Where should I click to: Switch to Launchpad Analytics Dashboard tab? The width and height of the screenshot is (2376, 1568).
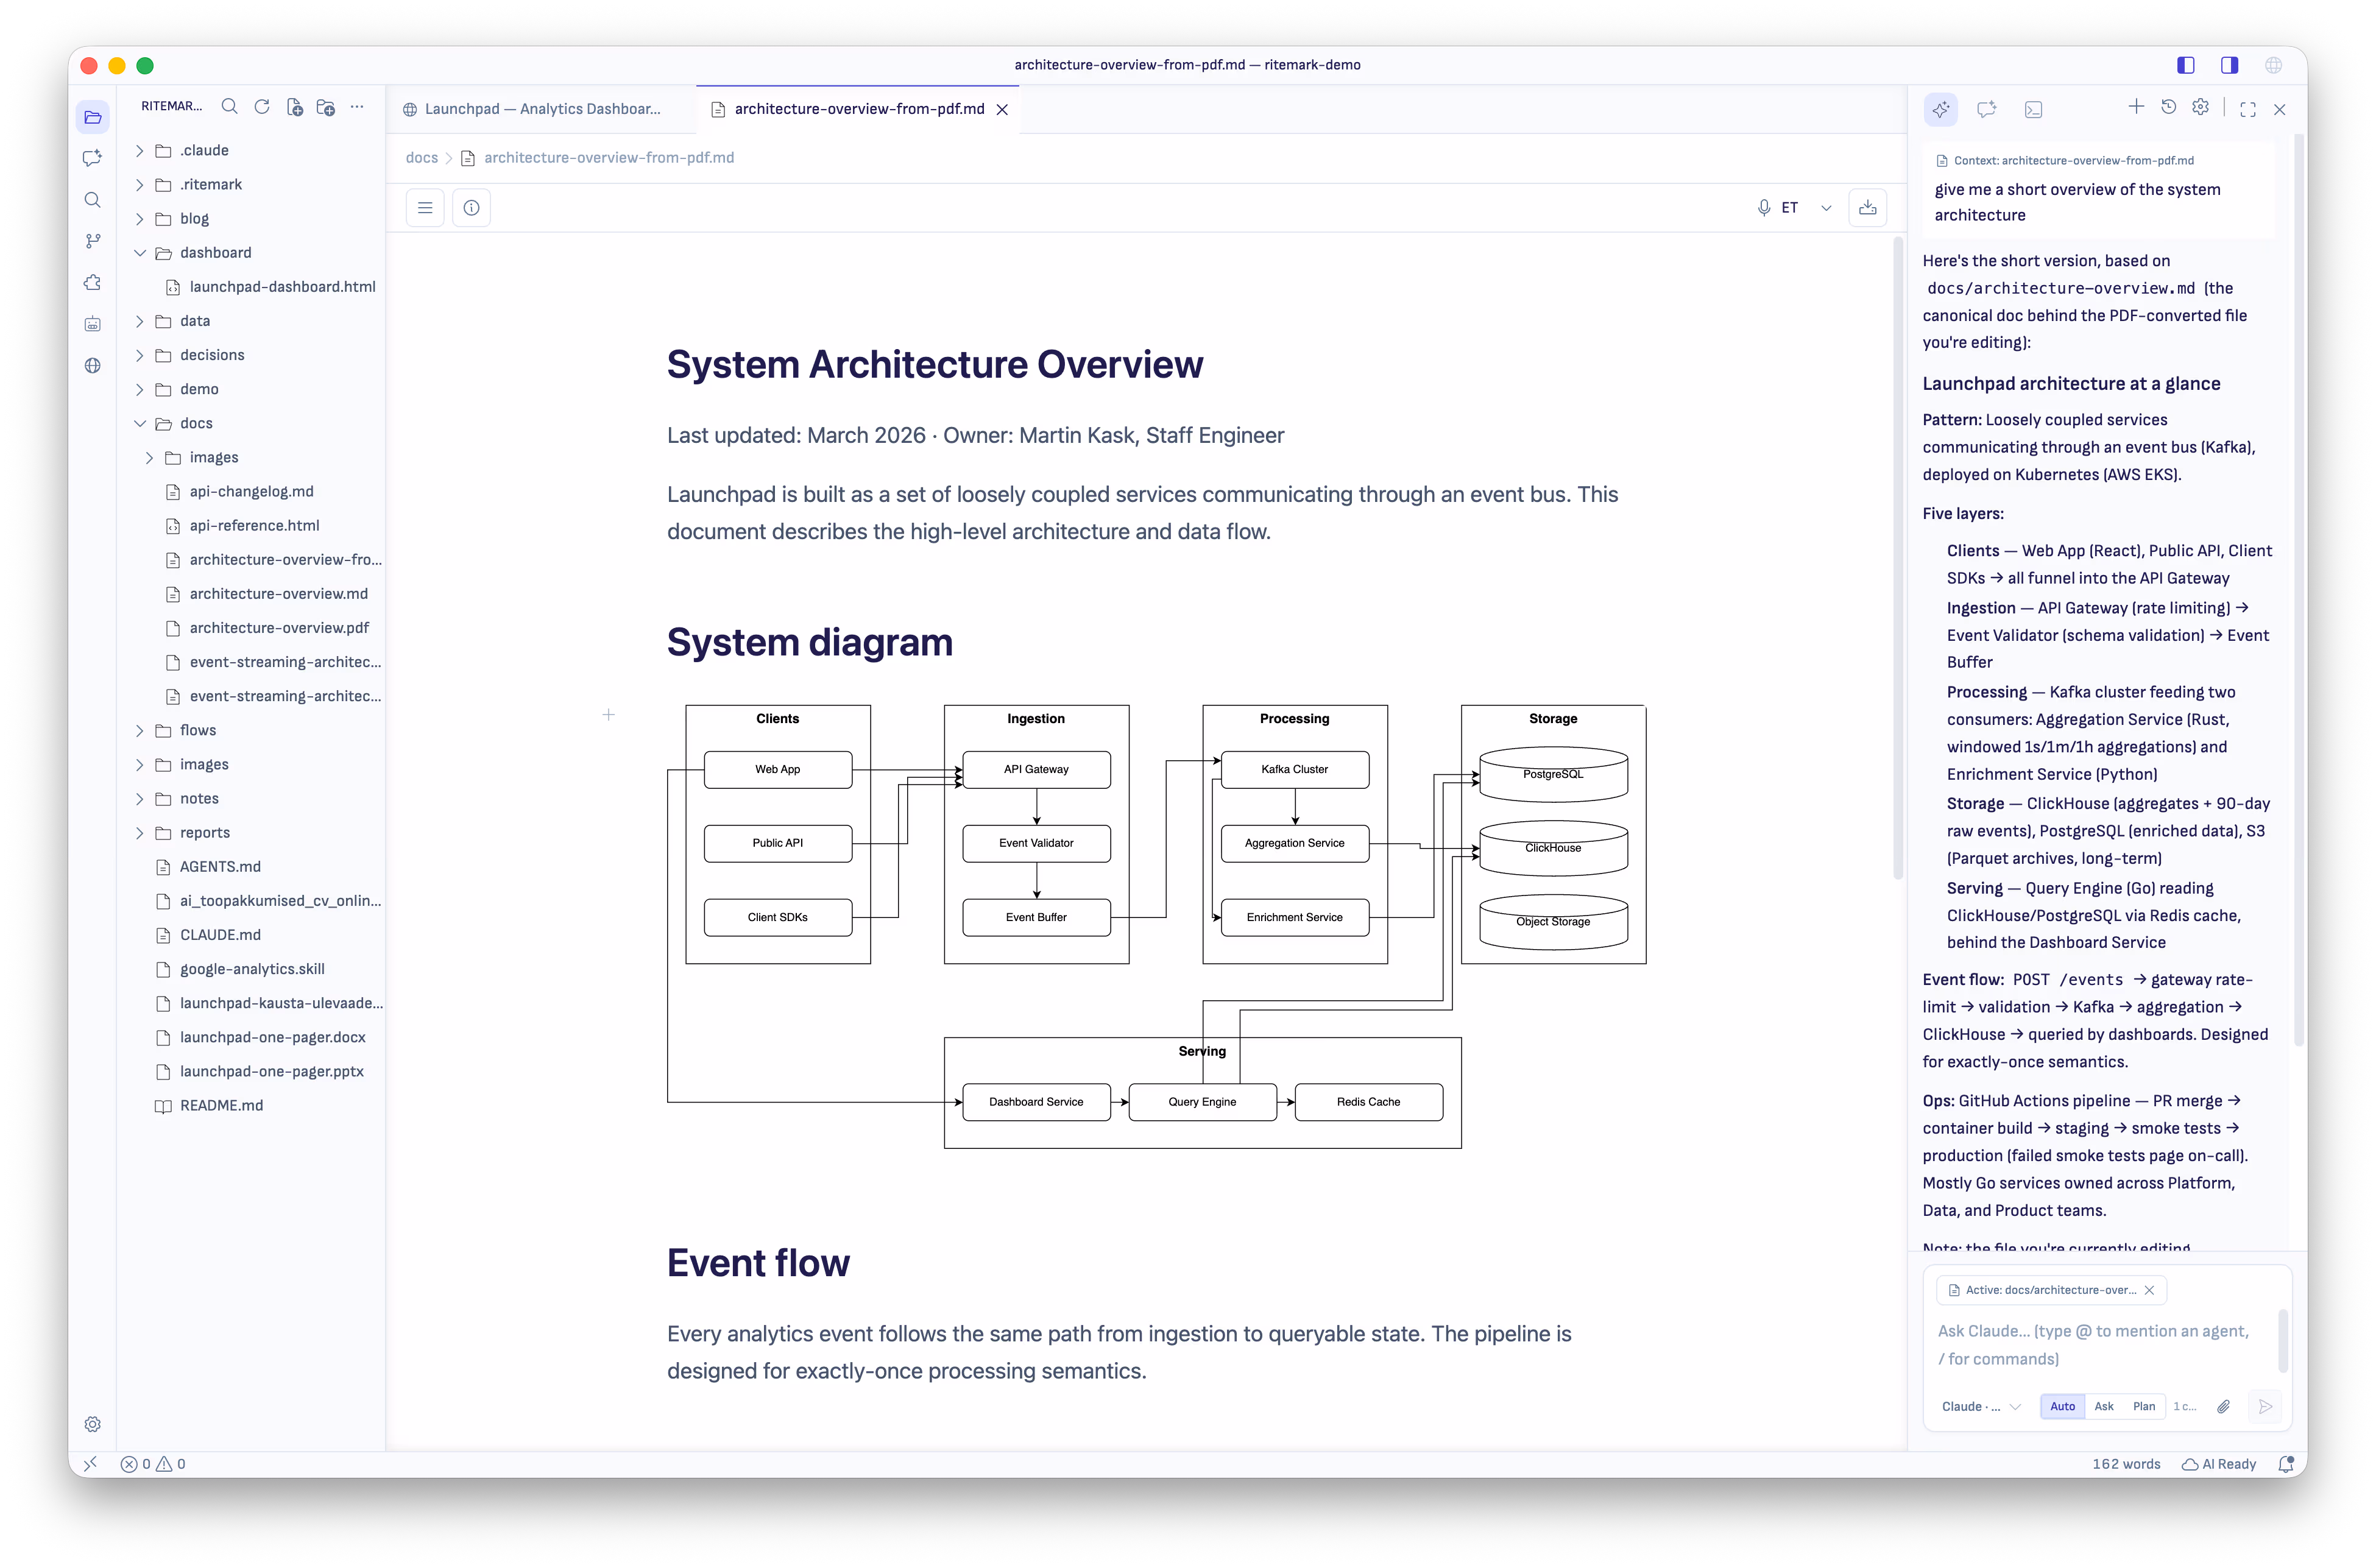click(541, 109)
